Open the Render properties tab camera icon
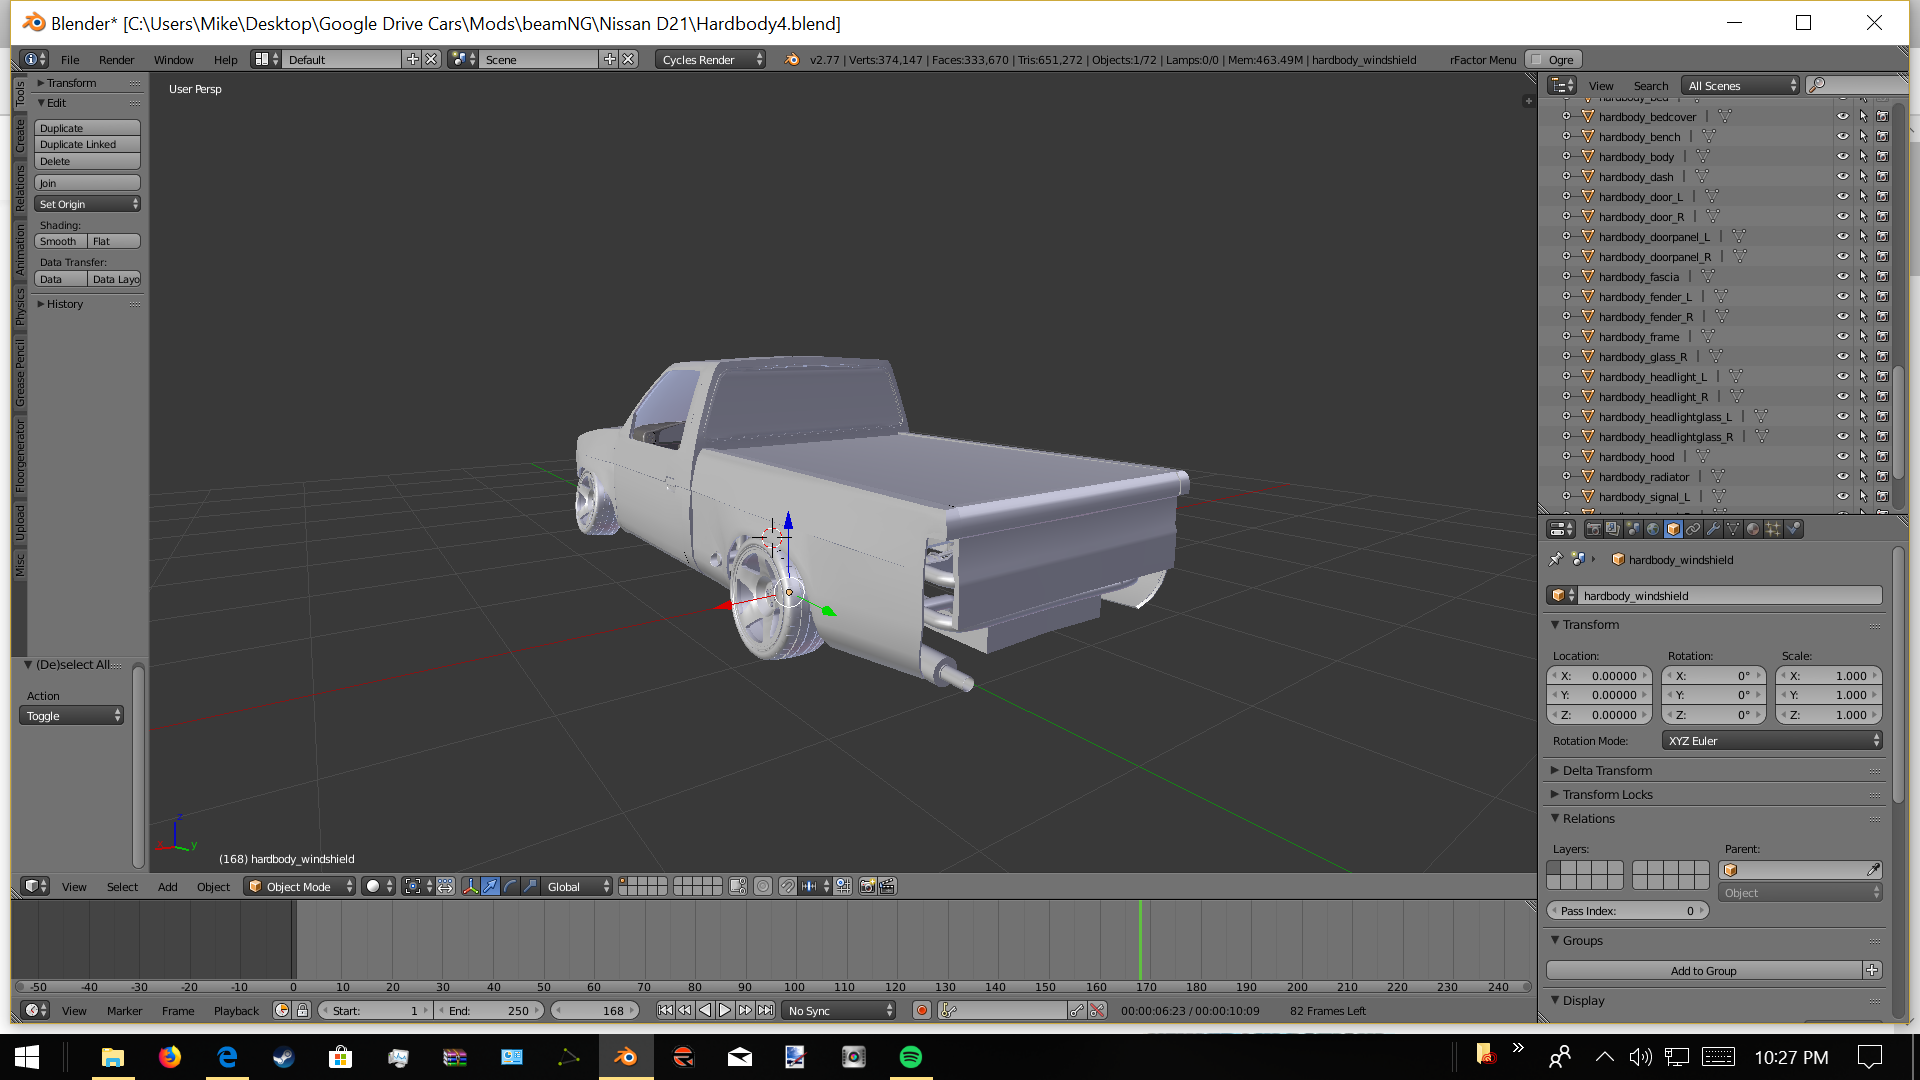Viewport: 1920px width, 1080px height. (1593, 529)
